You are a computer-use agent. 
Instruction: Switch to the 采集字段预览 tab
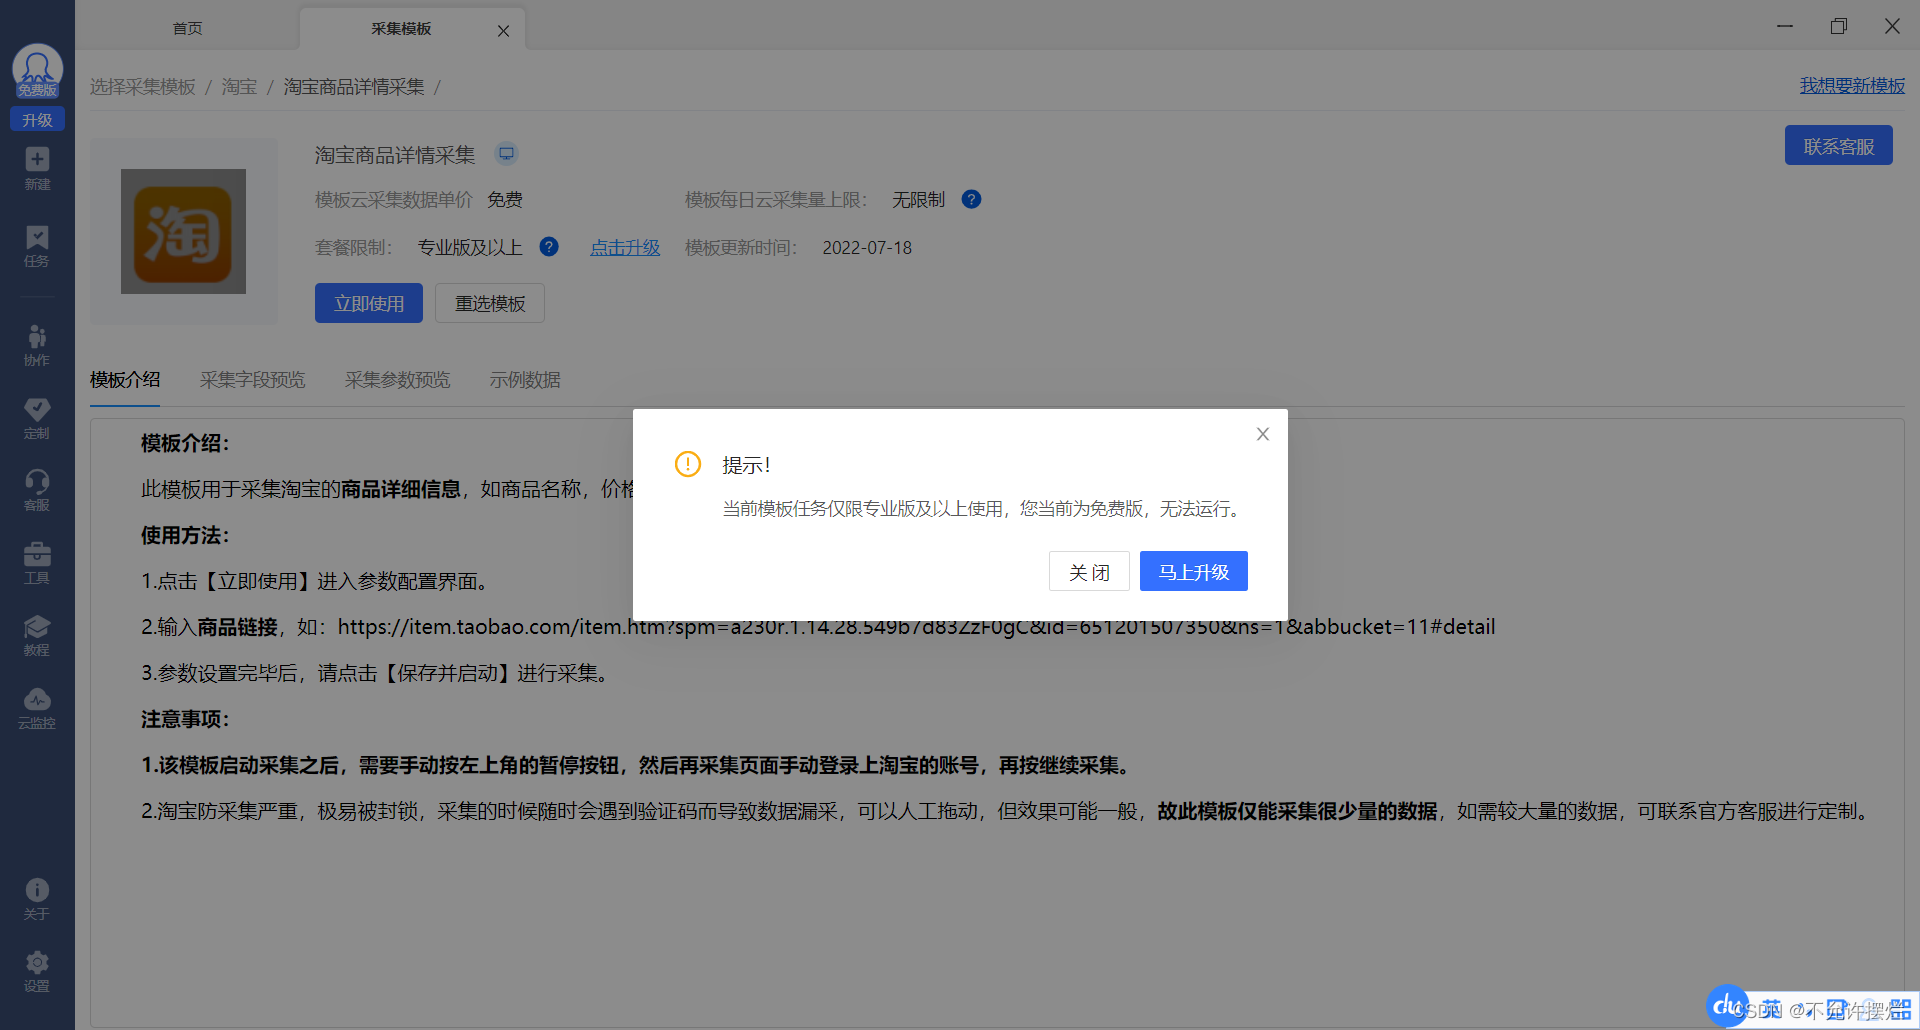pos(252,380)
